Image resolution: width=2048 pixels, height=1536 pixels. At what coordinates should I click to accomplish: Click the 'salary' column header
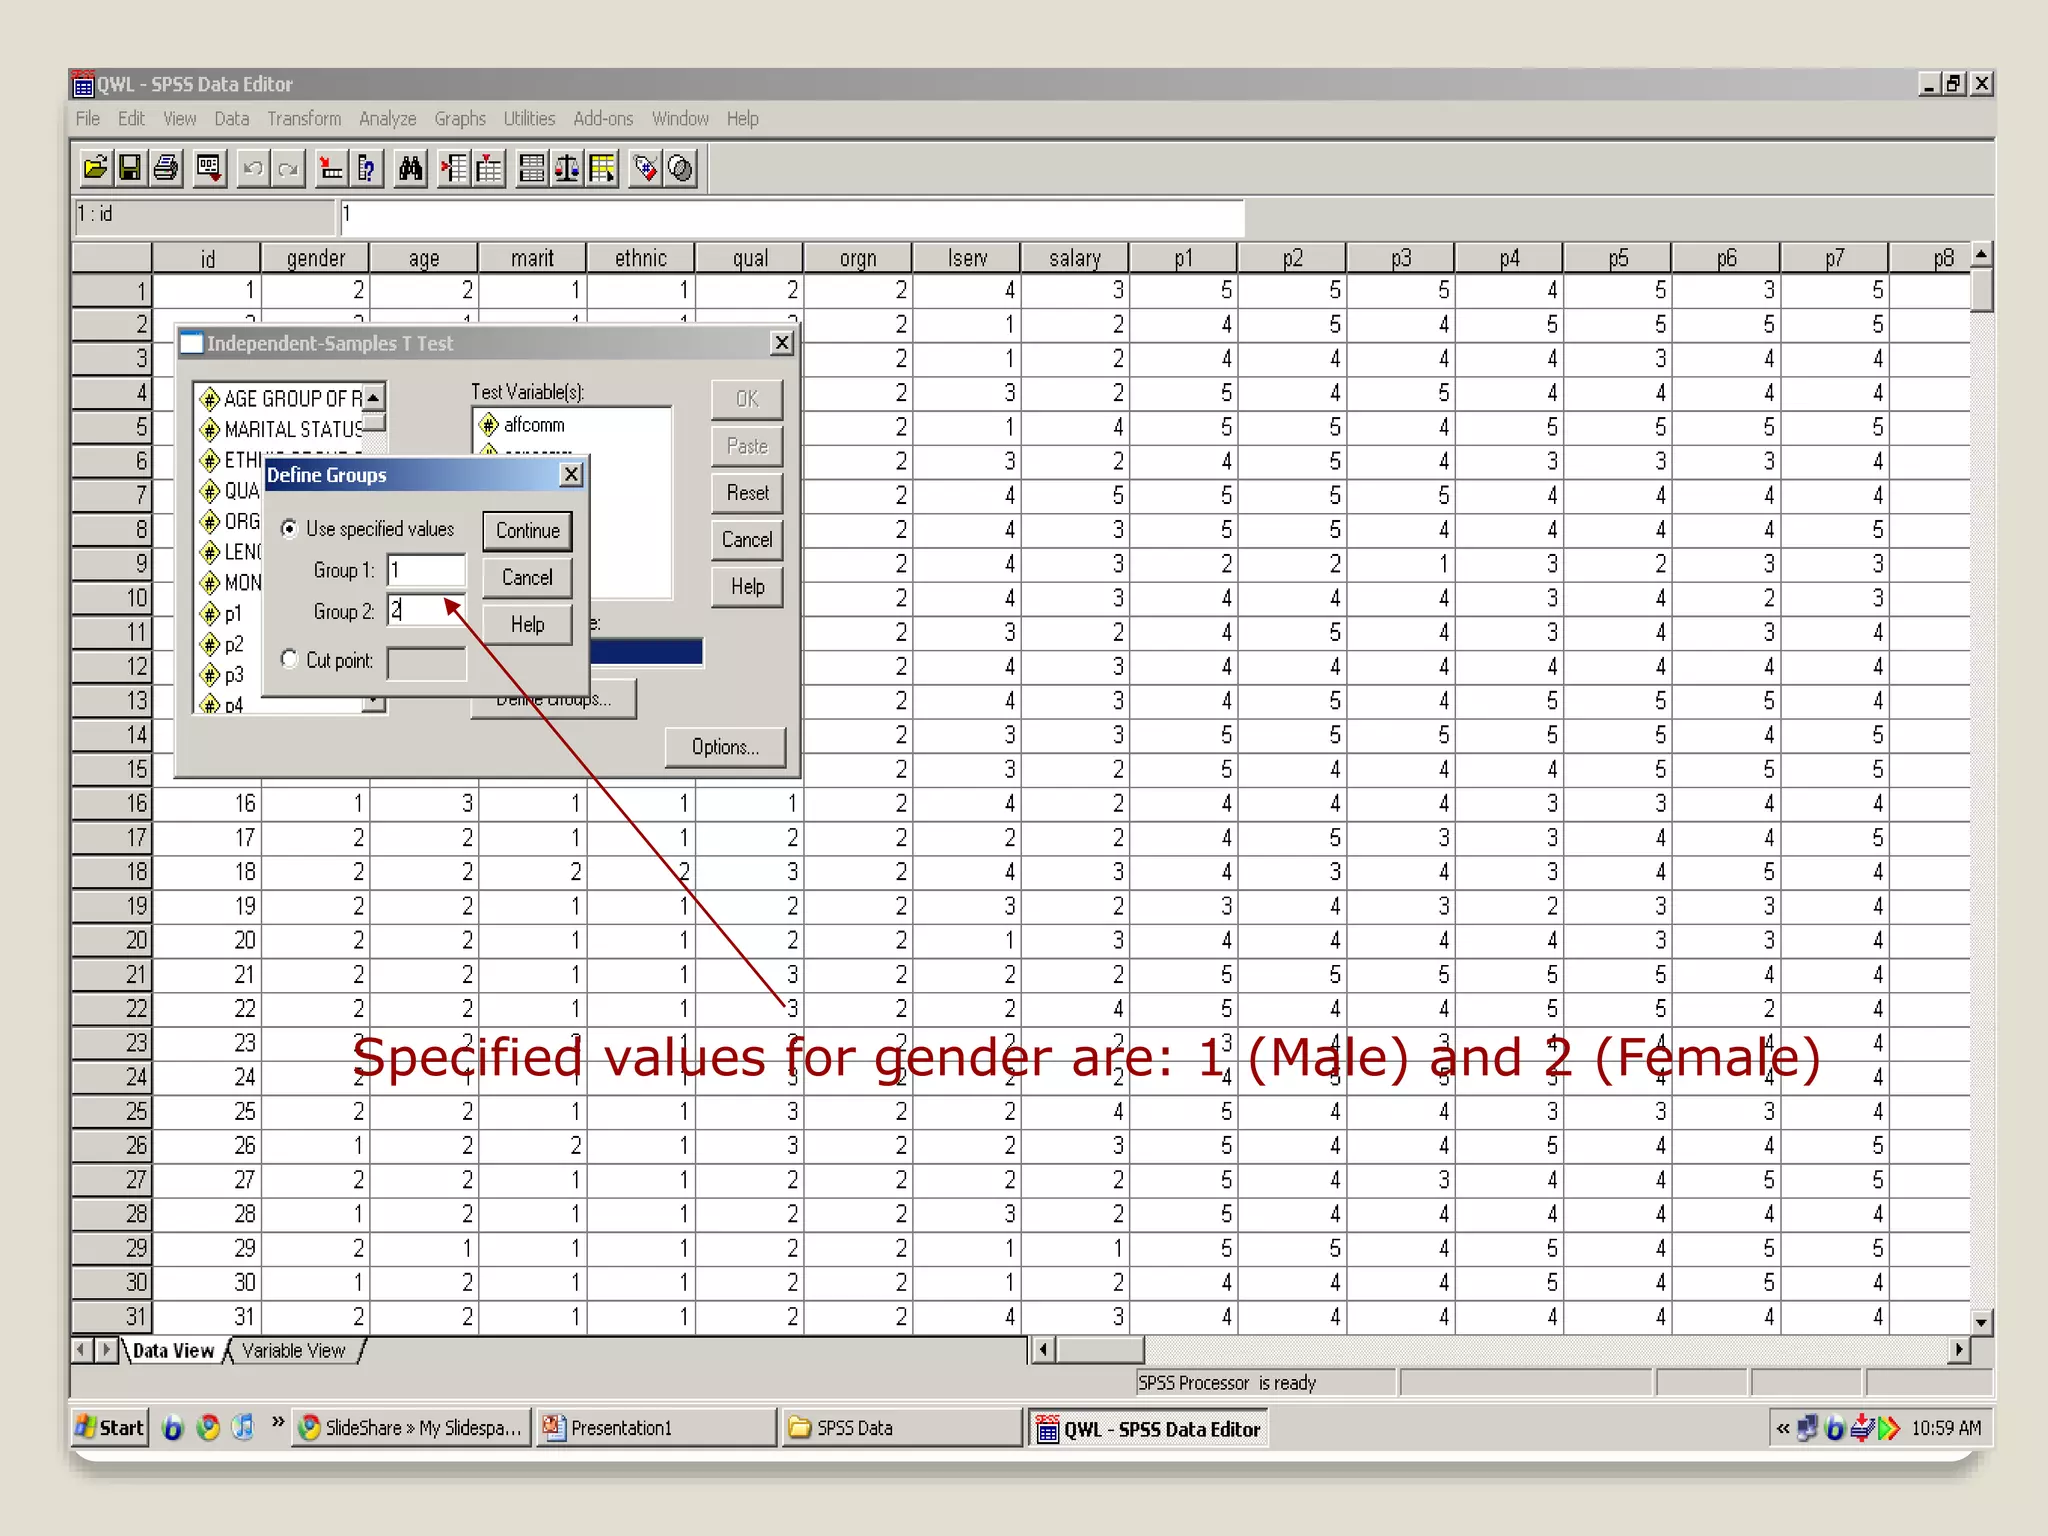click(x=1075, y=258)
